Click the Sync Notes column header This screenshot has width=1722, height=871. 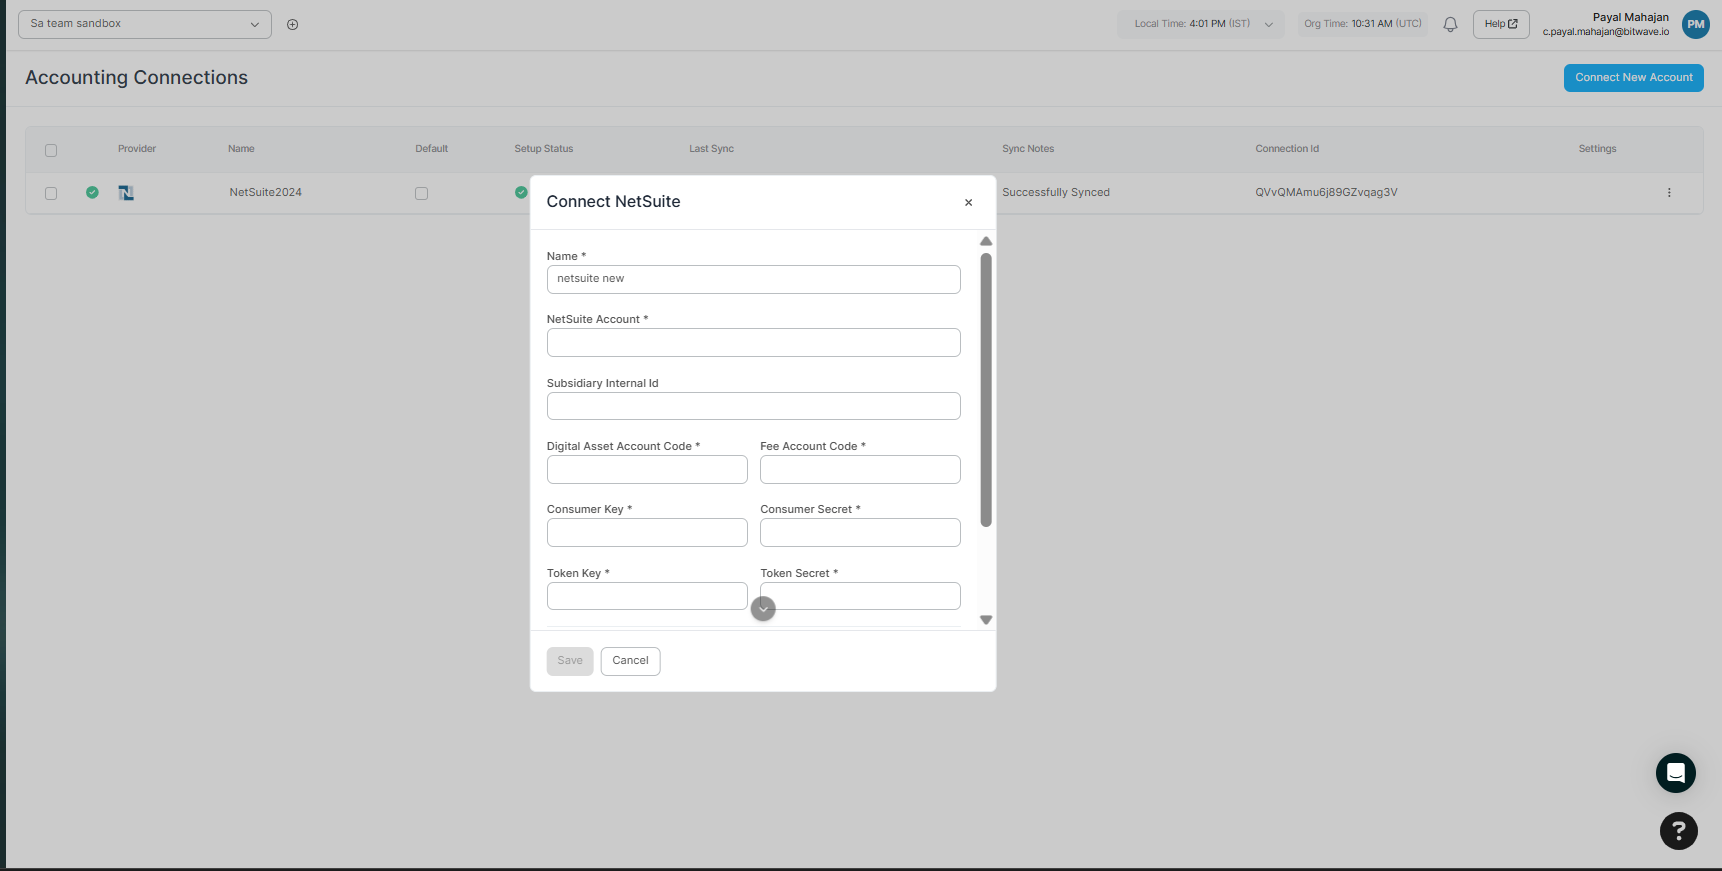[1028, 149]
